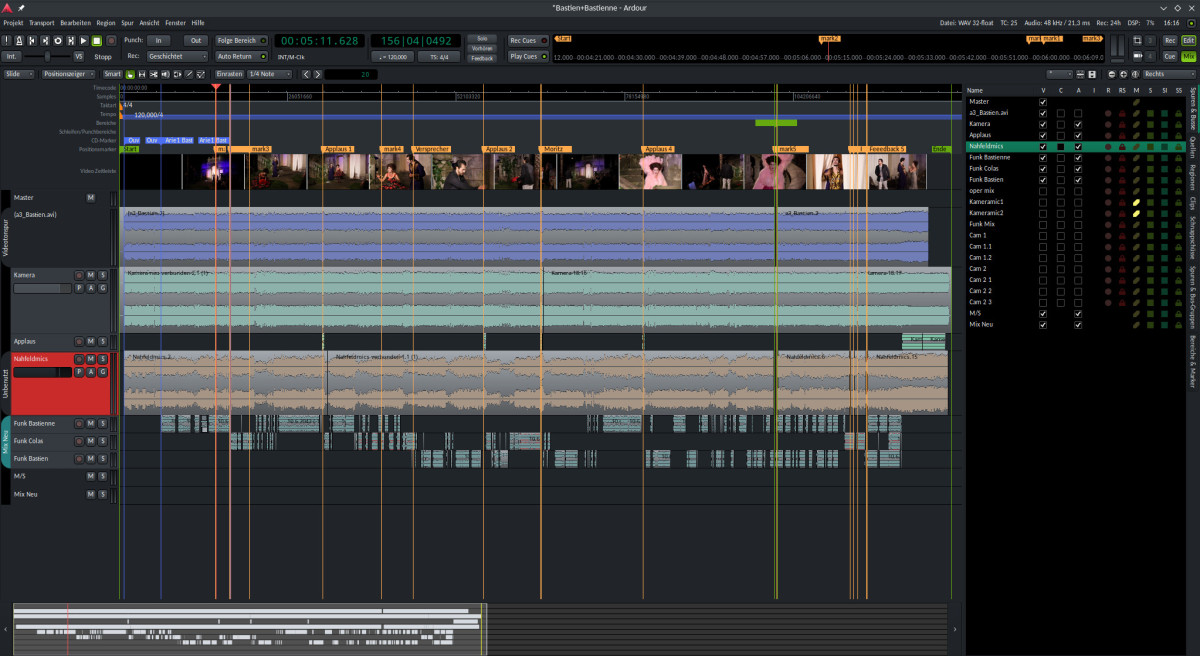The image size is (1200, 656).
Task: Open the TS: 4/4 time signature button
Action: (440, 57)
